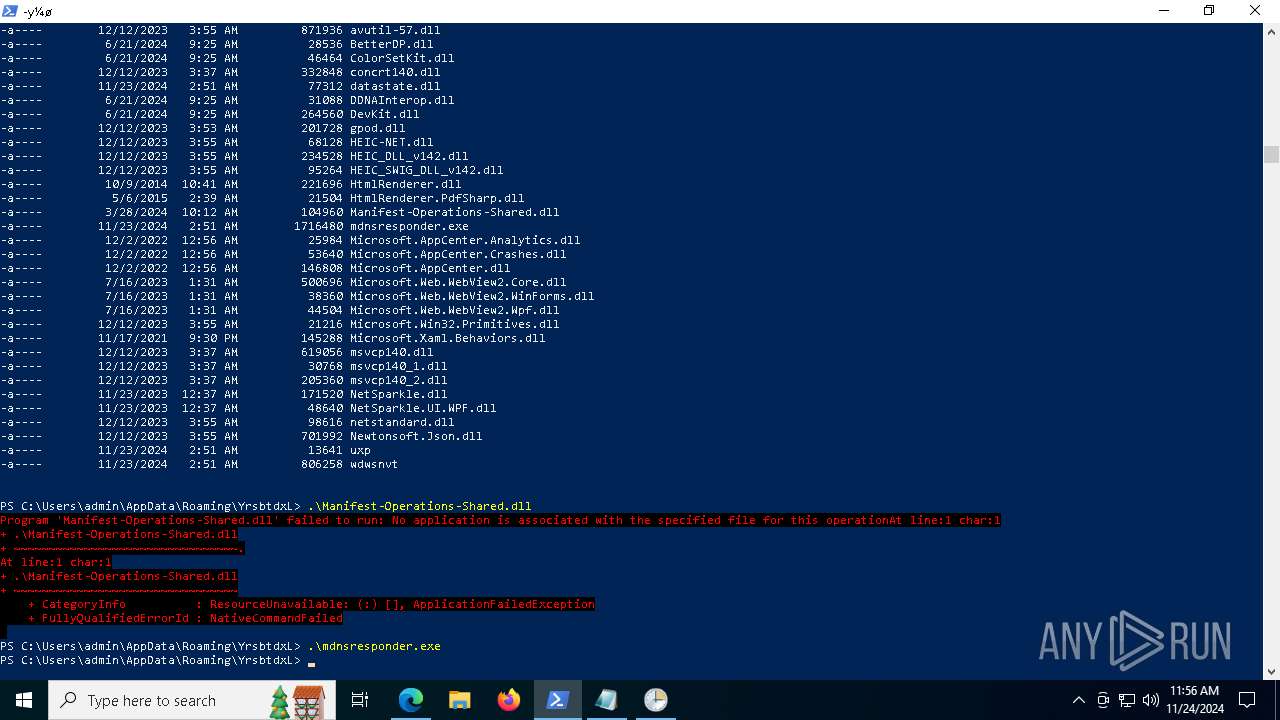Click the CategoryInfo error line

311,604
